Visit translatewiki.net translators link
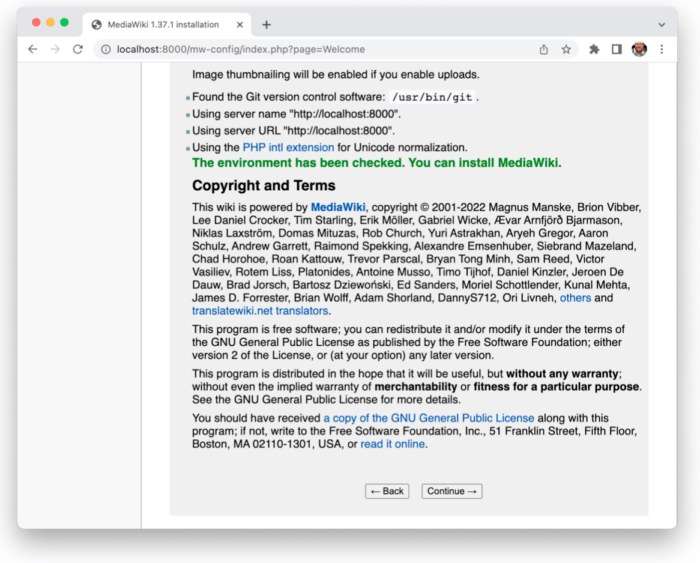The image size is (700, 563). point(260,311)
